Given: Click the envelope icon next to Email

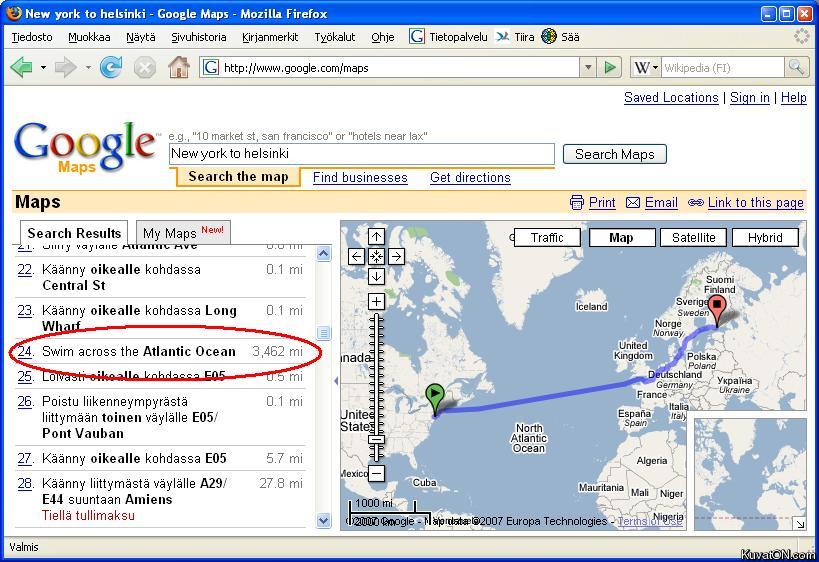Looking at the screenshot, I should pyautogui.click(x=633, y=203).
